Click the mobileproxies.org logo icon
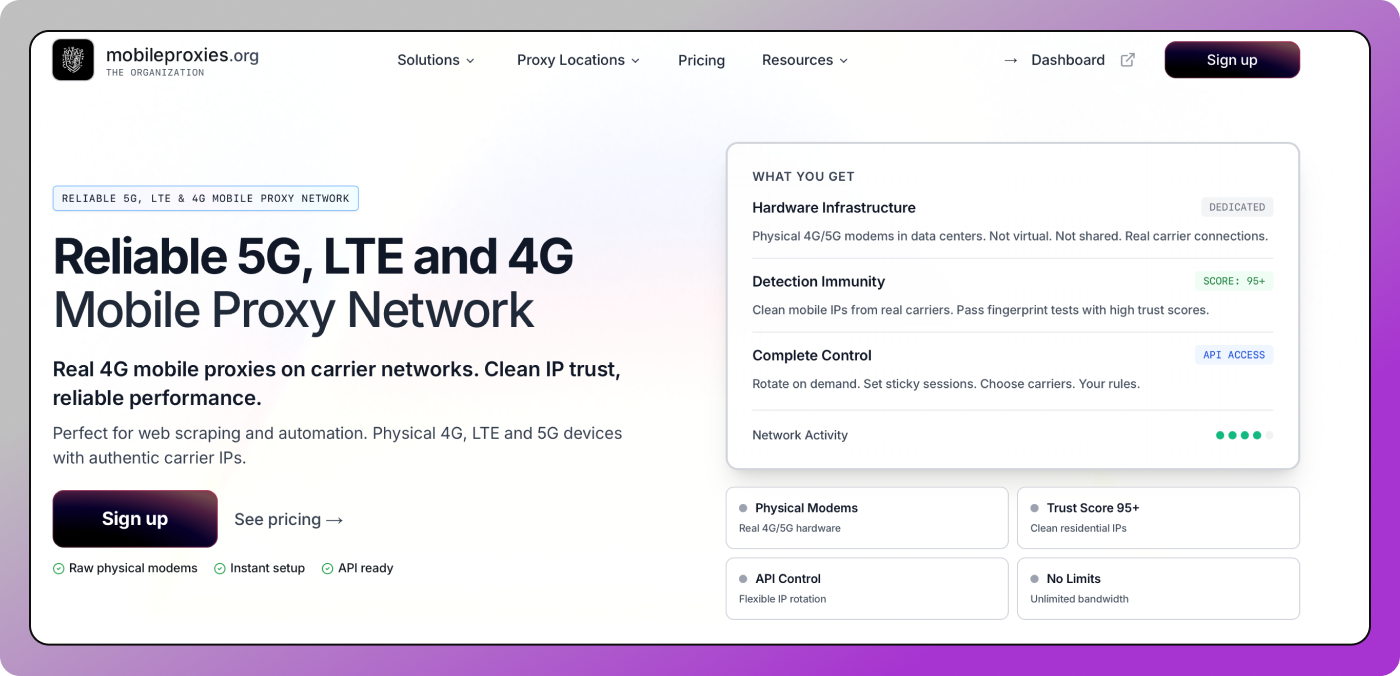 [x=73, y=60]
